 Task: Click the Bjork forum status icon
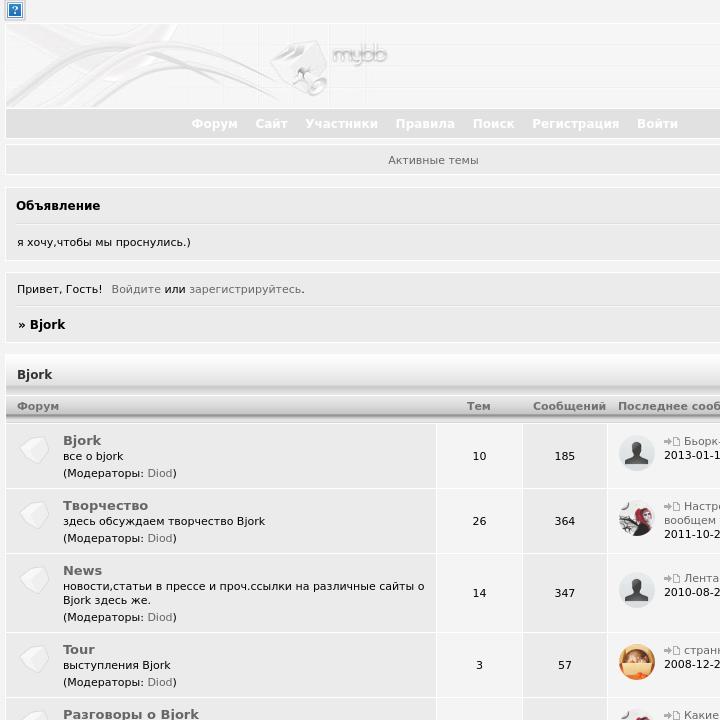pos(35,450)
